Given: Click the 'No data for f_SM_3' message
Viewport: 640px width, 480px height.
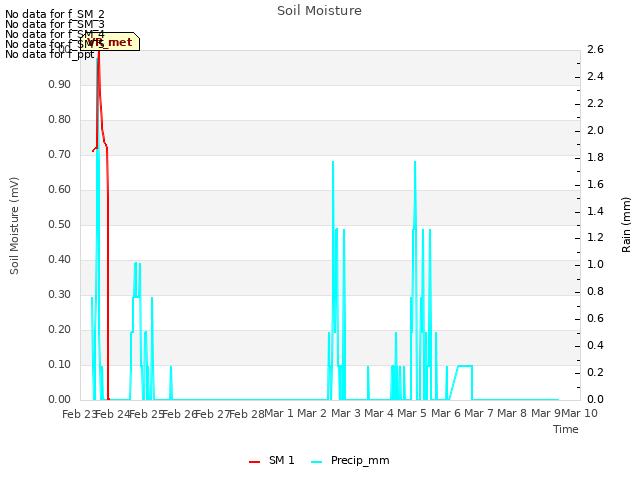Looking at the screenshot, I should [55, 24].
